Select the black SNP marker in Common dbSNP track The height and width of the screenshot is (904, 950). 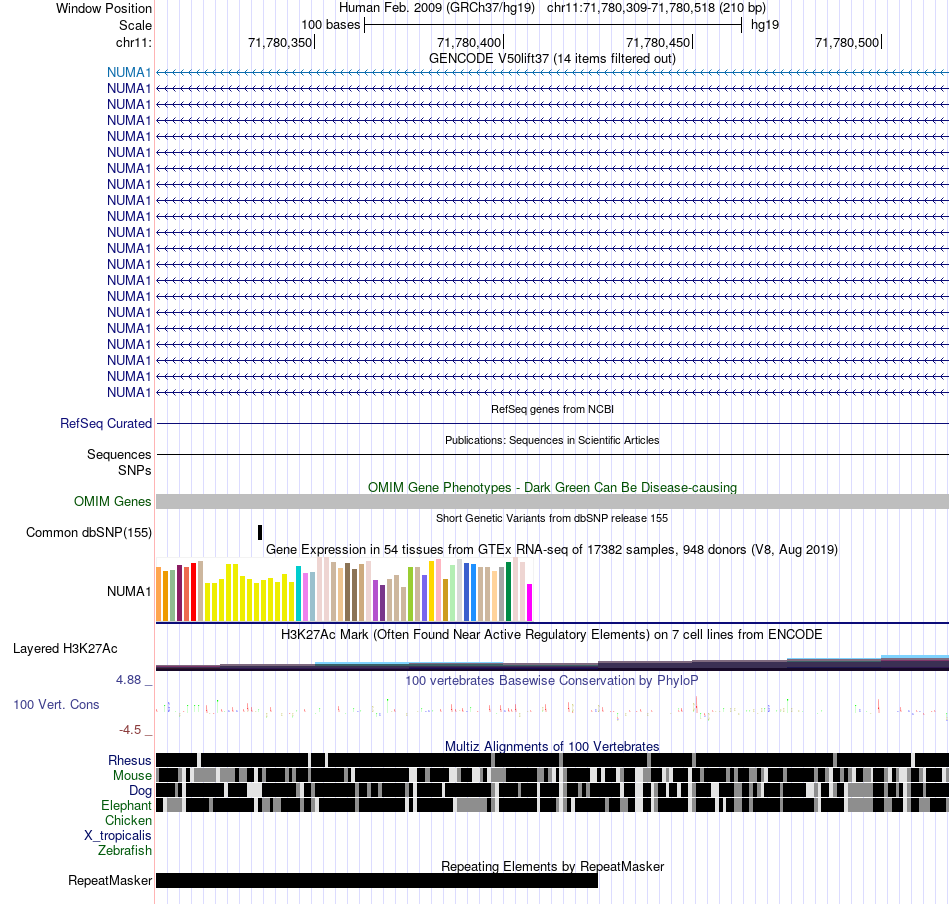click(x=260, y=532)
